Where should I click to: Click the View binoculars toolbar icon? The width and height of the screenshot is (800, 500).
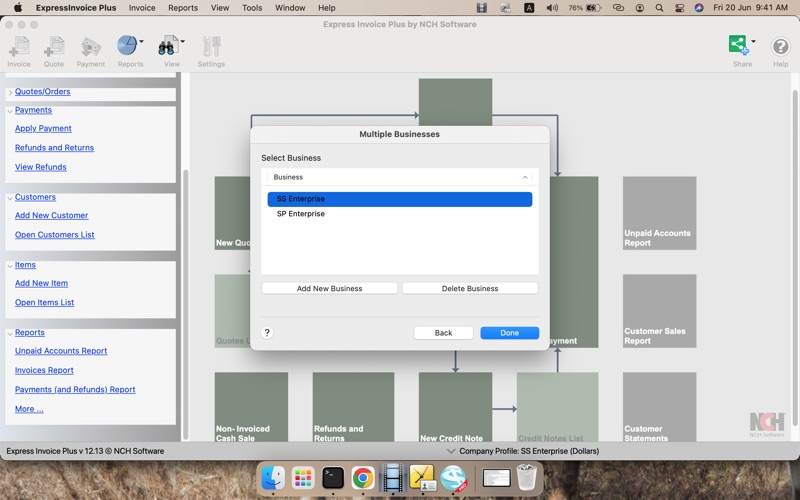tap(168, 46)
